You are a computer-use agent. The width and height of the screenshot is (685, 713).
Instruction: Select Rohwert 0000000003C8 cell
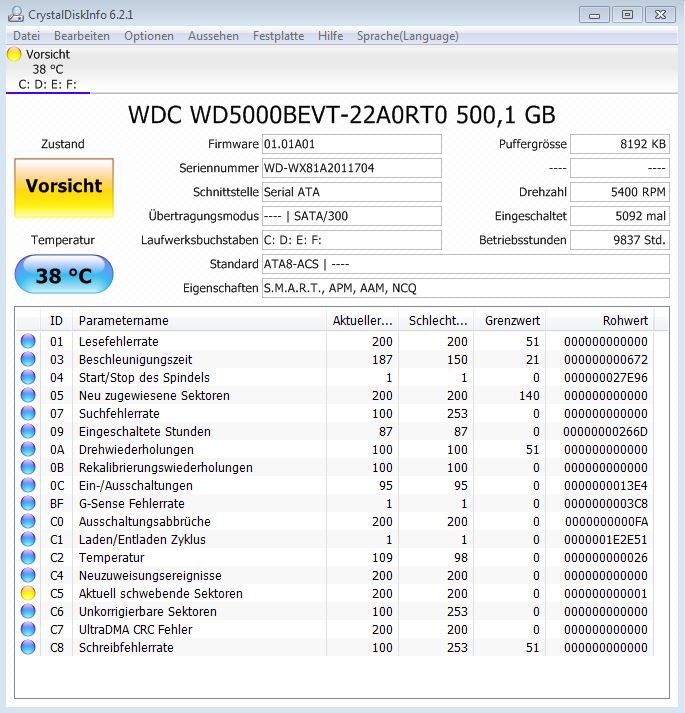point(606,503)
